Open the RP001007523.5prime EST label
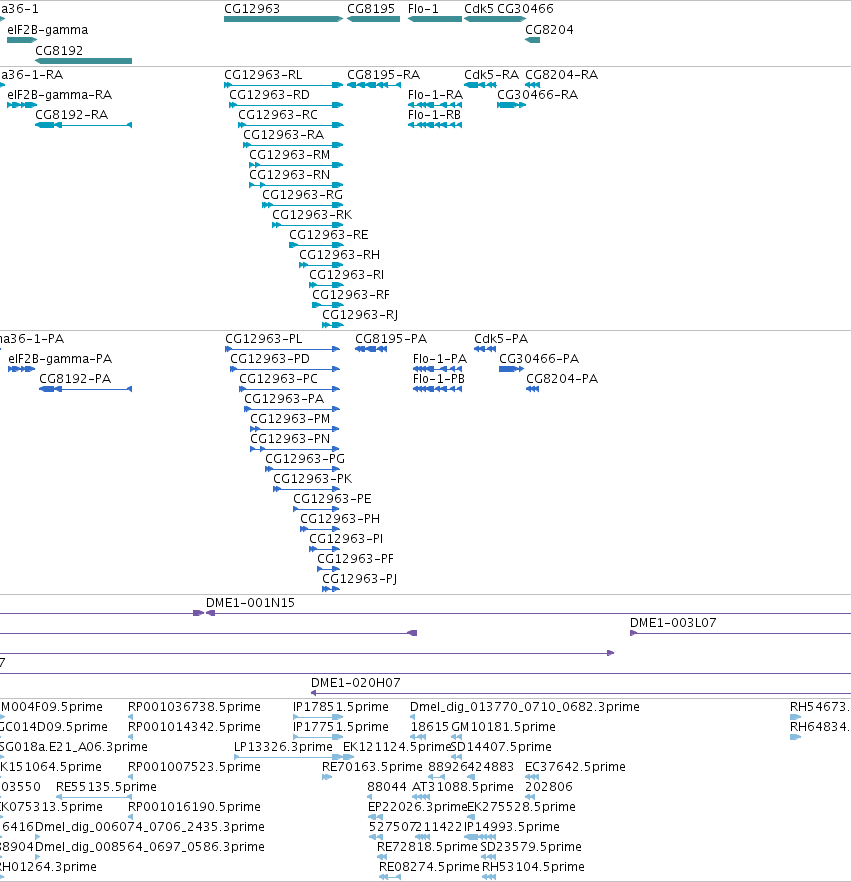This screenshot has width=851, height=882. coord(194,767)
